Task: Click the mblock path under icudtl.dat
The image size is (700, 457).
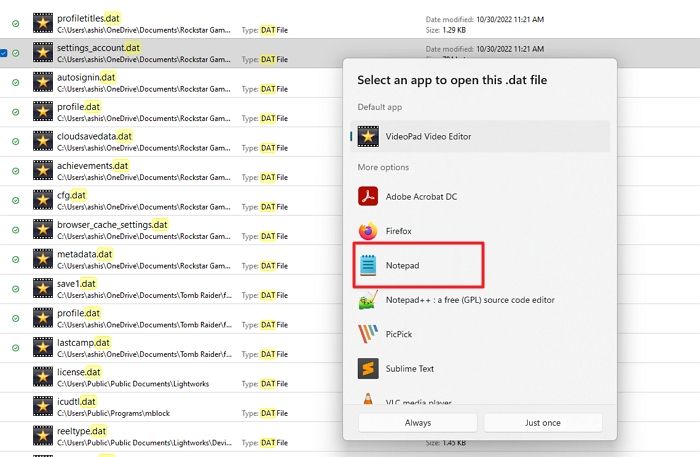Action: [113, 413]
